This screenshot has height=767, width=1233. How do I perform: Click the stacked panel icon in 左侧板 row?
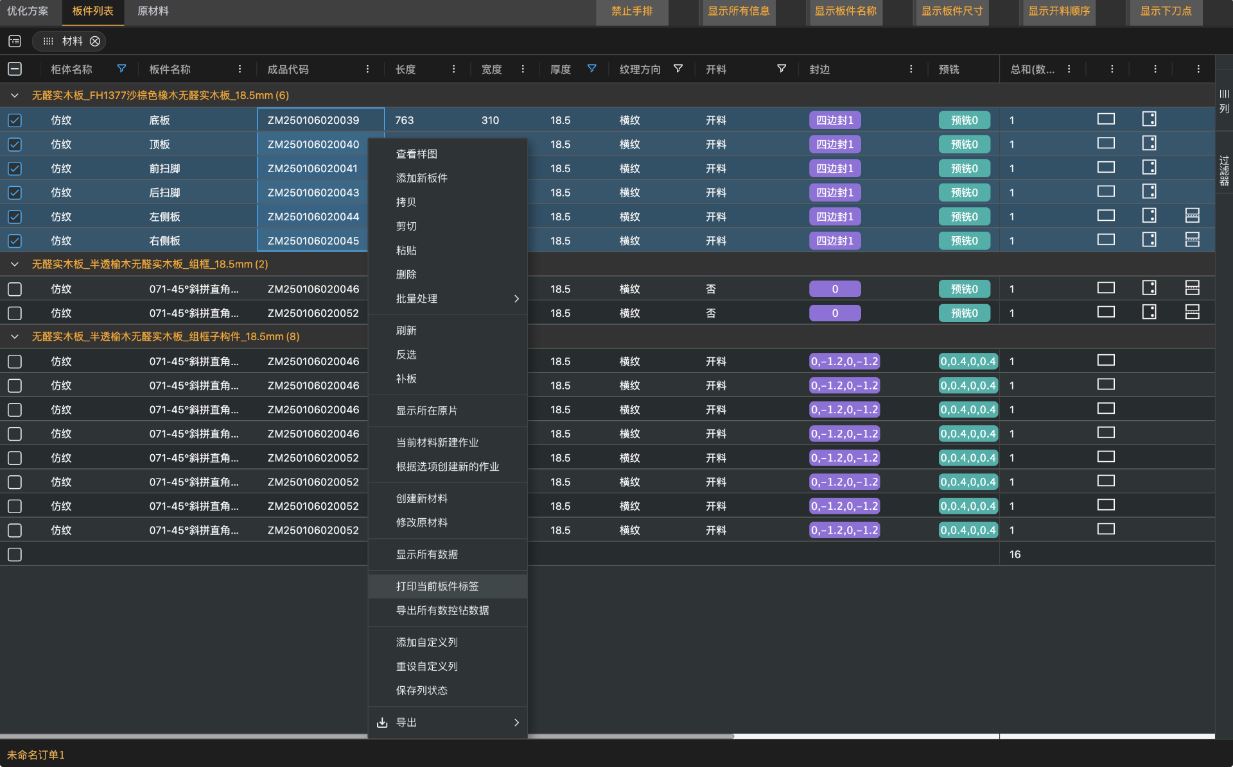1192,216
